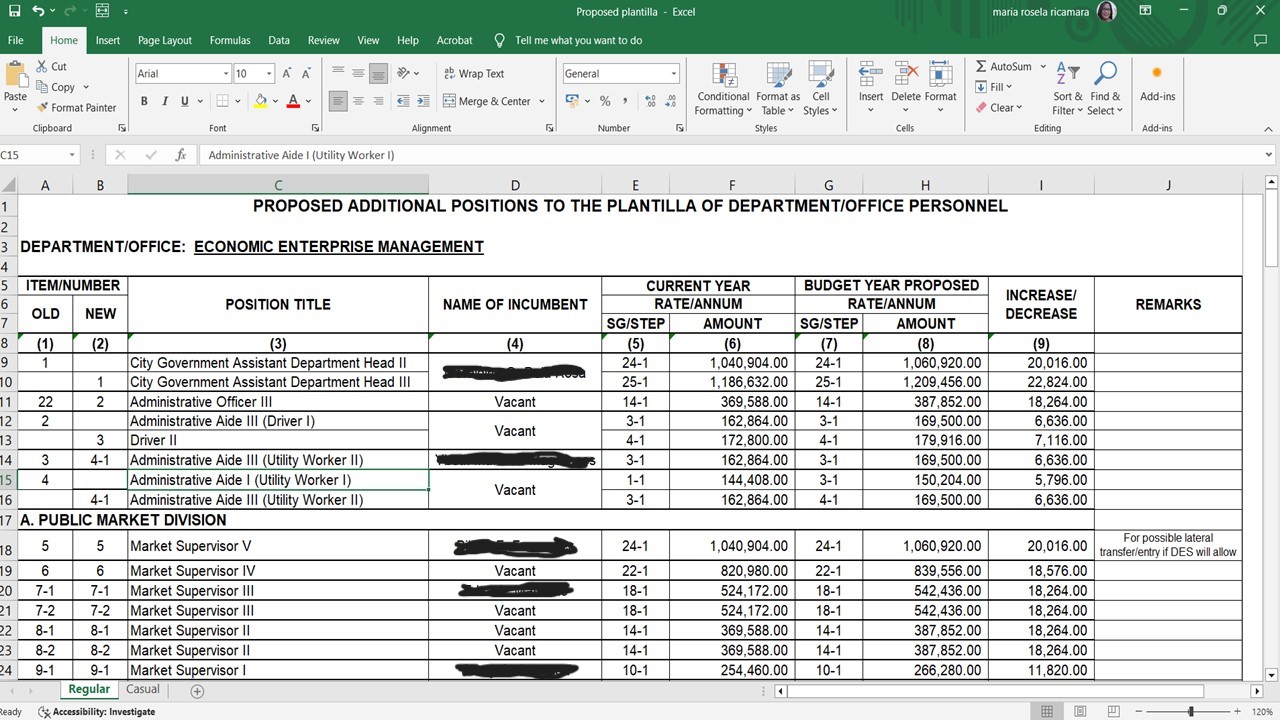The image size is (1280, 720).
Task: Decrease the cell indent
Action: 403,101
